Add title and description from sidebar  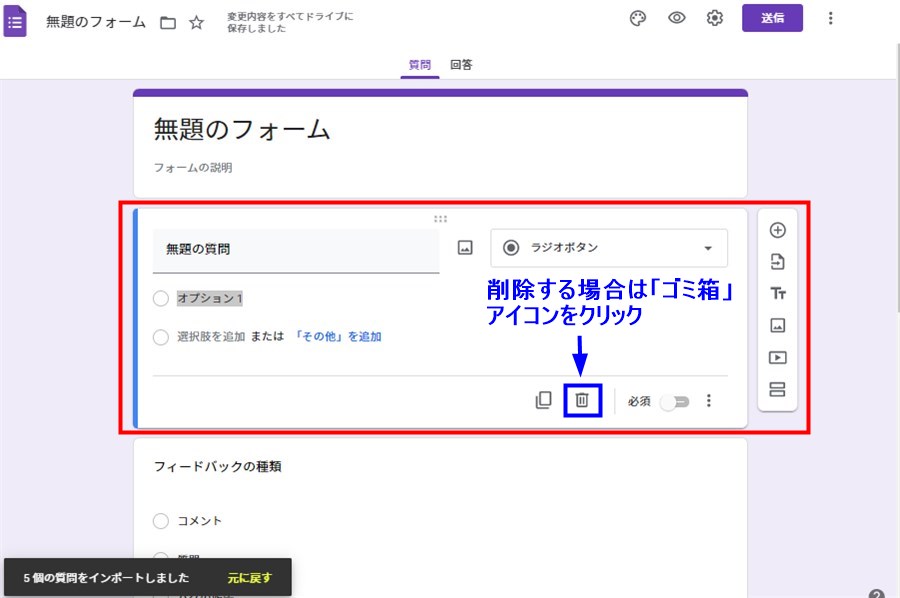[777, 293]
